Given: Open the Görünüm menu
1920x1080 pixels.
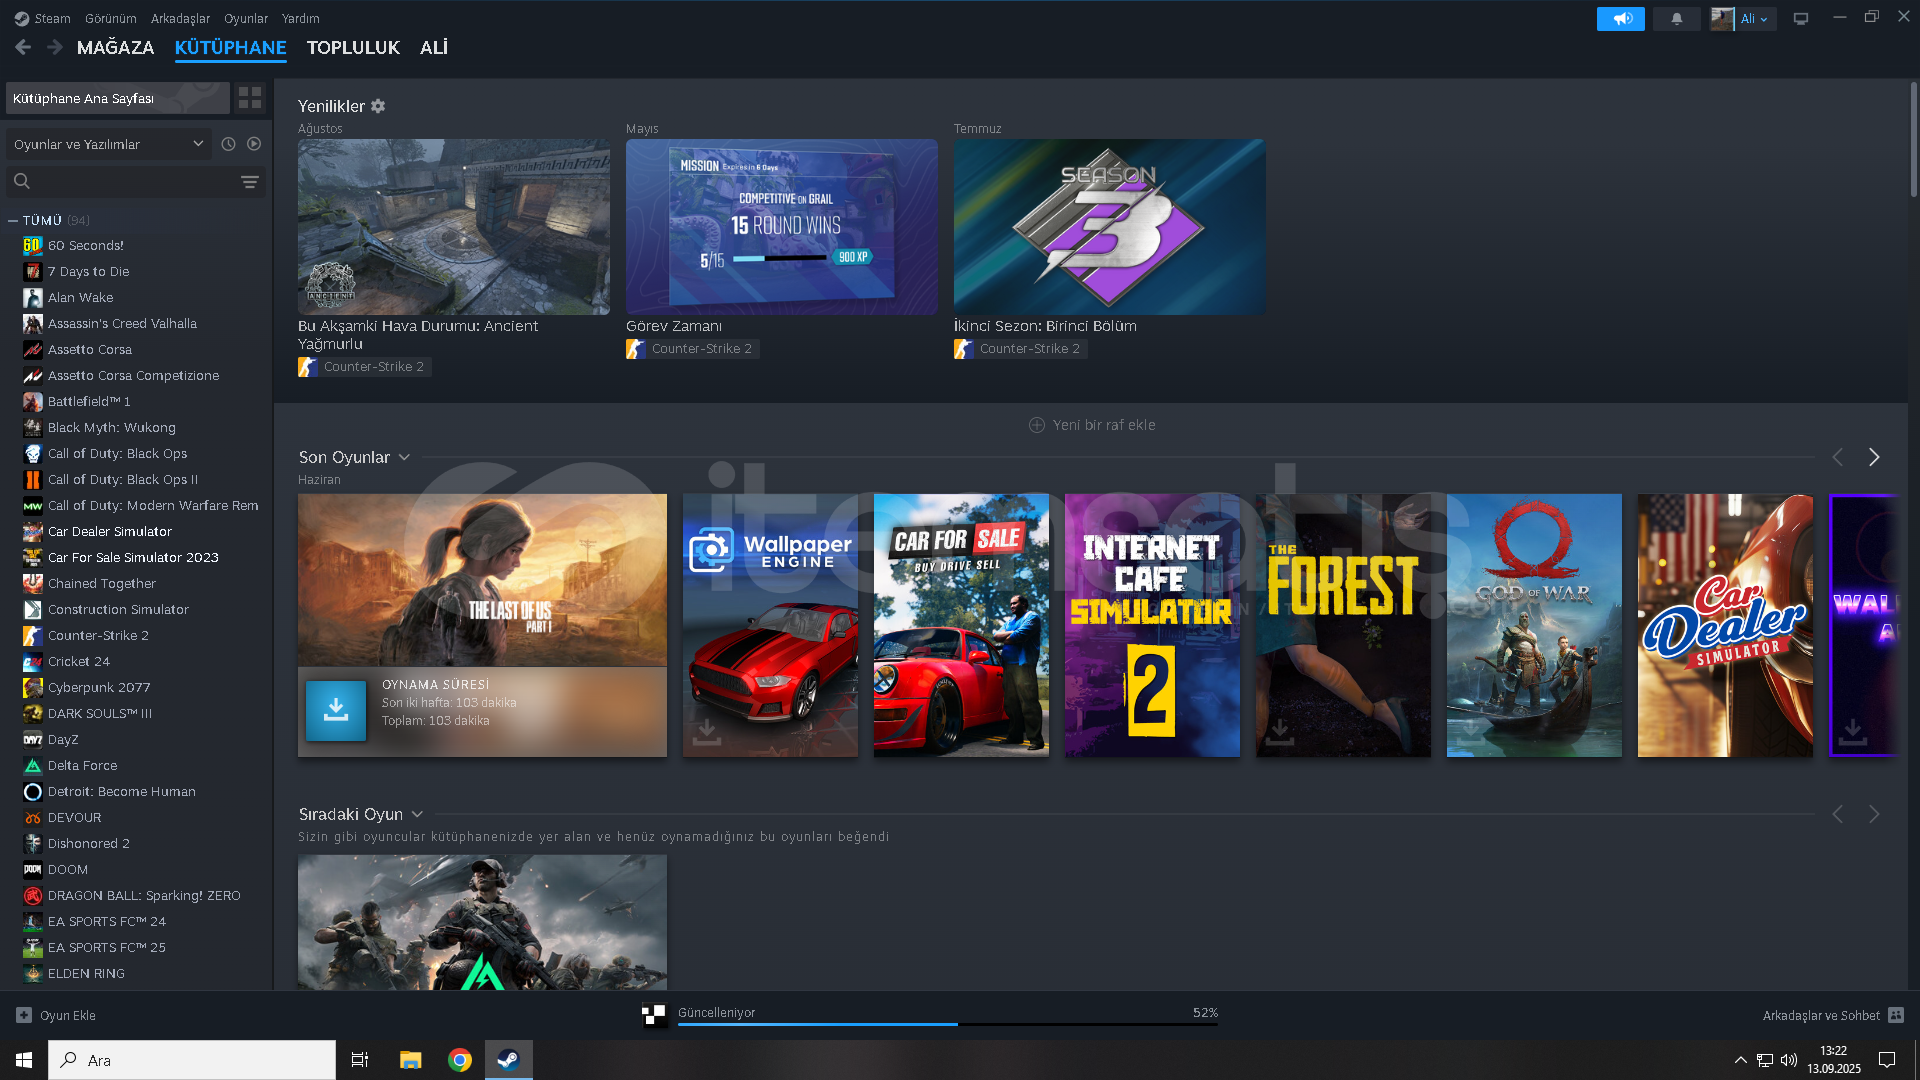Looking at the screenshot, I should point(110,18).
